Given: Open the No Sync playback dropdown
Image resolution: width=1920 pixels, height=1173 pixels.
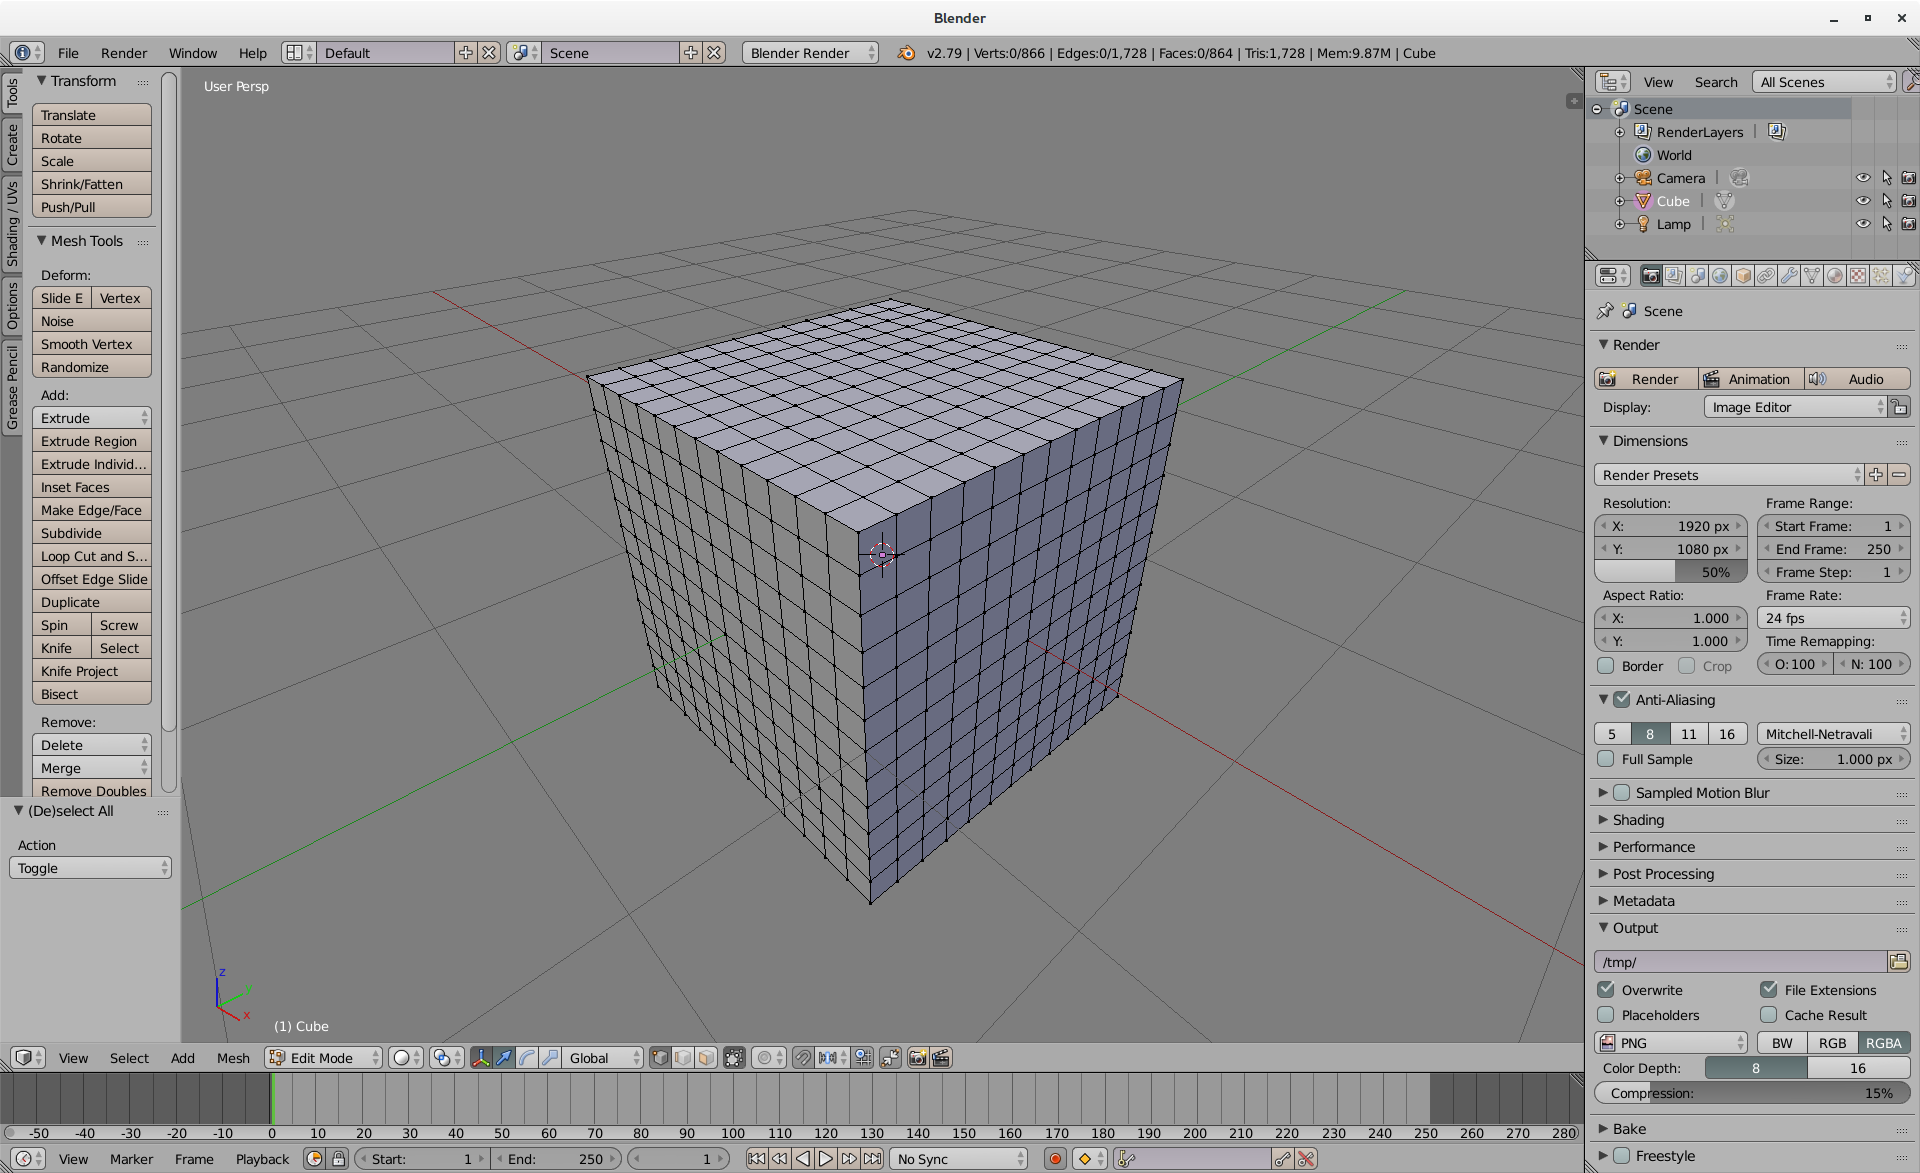Looking at the screenshot, I should coord(959,1159).
